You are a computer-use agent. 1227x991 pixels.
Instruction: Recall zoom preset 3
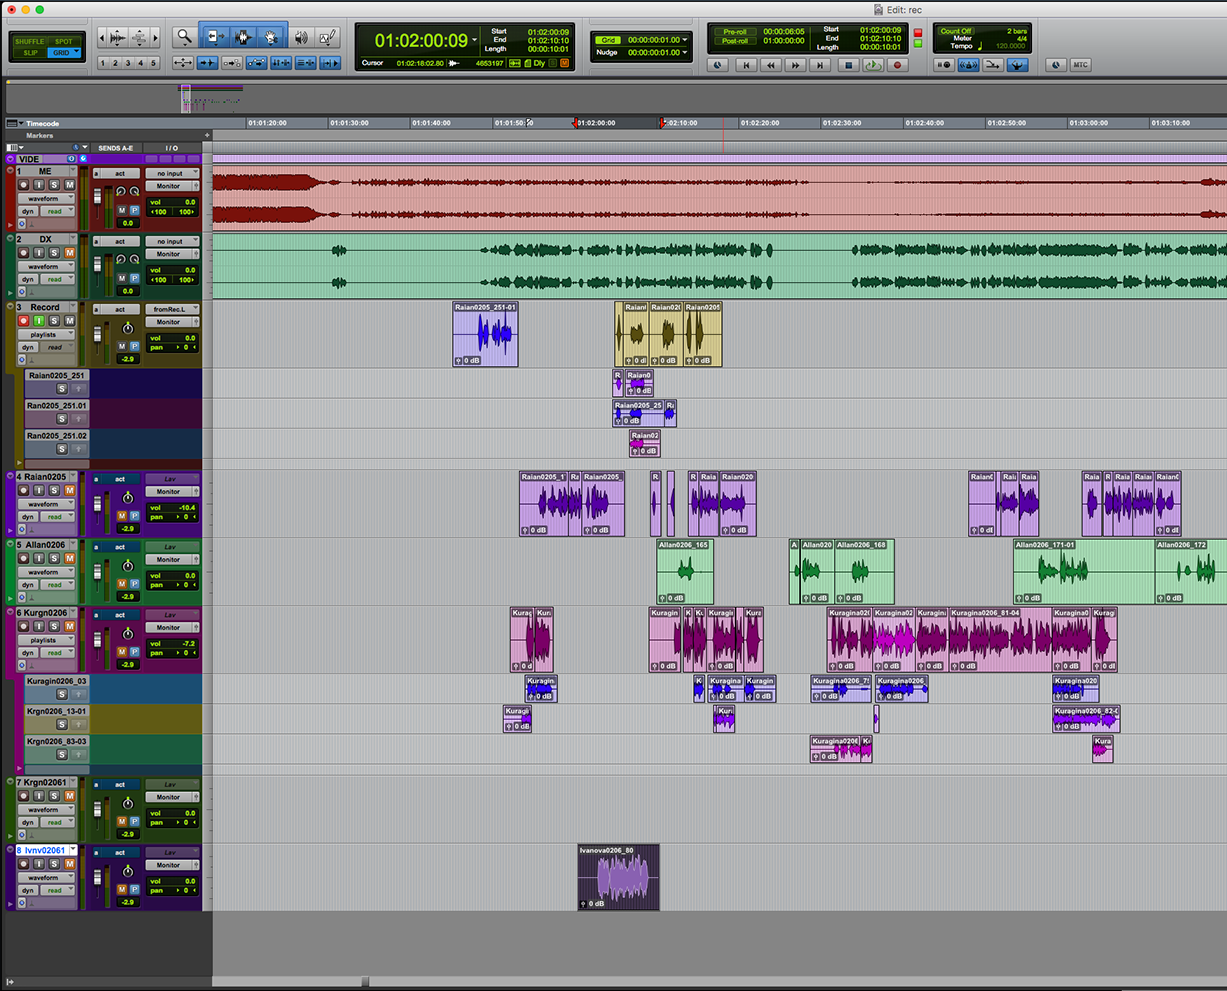coord(128,63)
